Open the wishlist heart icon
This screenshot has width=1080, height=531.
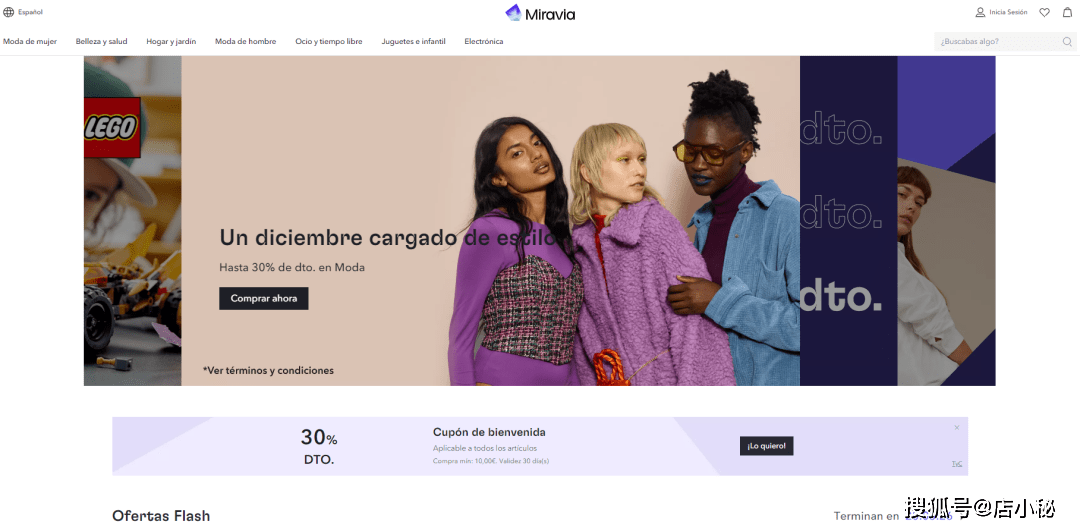click(1044, 12)
